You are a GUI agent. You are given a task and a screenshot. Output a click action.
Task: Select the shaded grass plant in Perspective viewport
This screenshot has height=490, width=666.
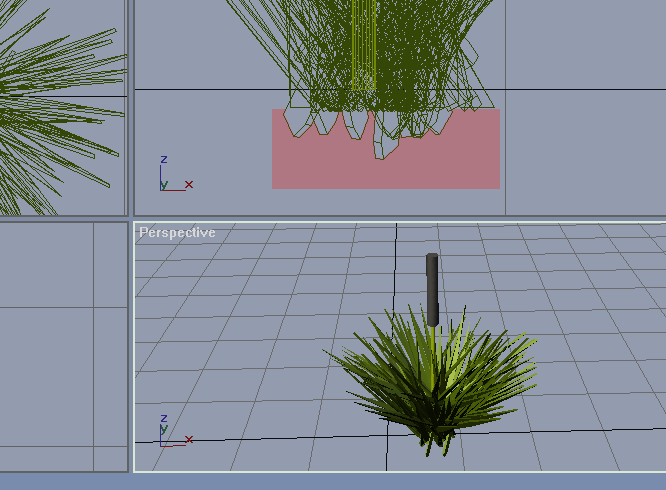(x=432, y=382)
